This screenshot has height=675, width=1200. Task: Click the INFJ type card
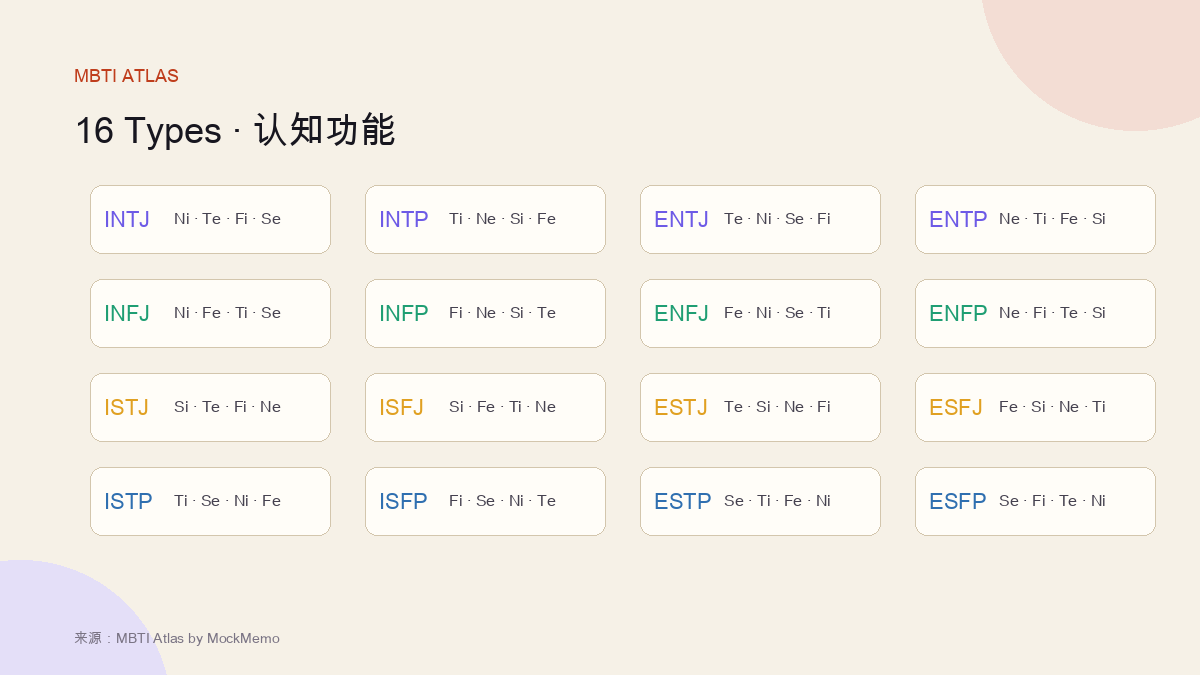(210, 313)
